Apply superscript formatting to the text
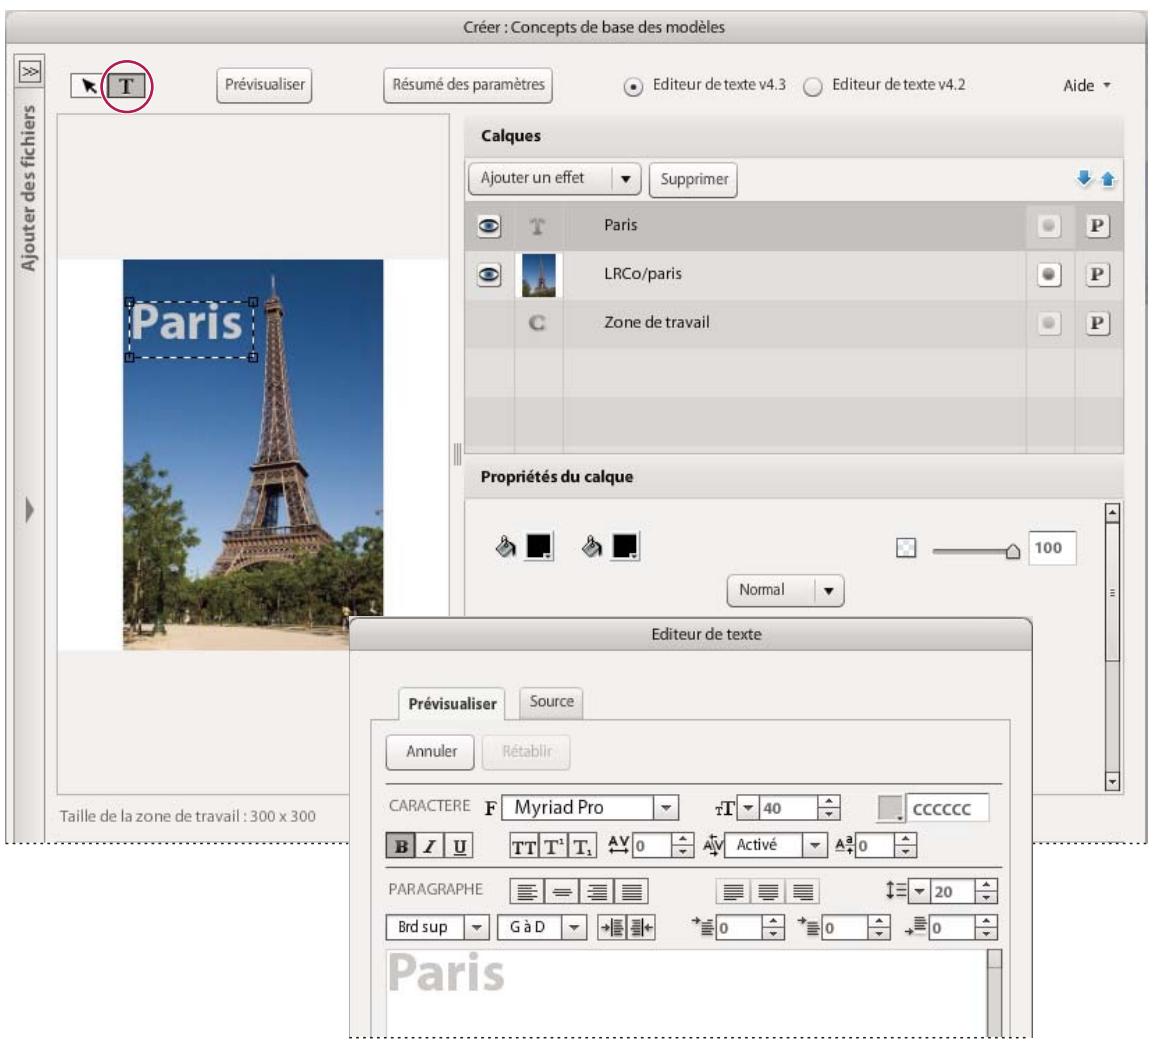This screenshot has width=1153, height=1043. click(553, 845)
